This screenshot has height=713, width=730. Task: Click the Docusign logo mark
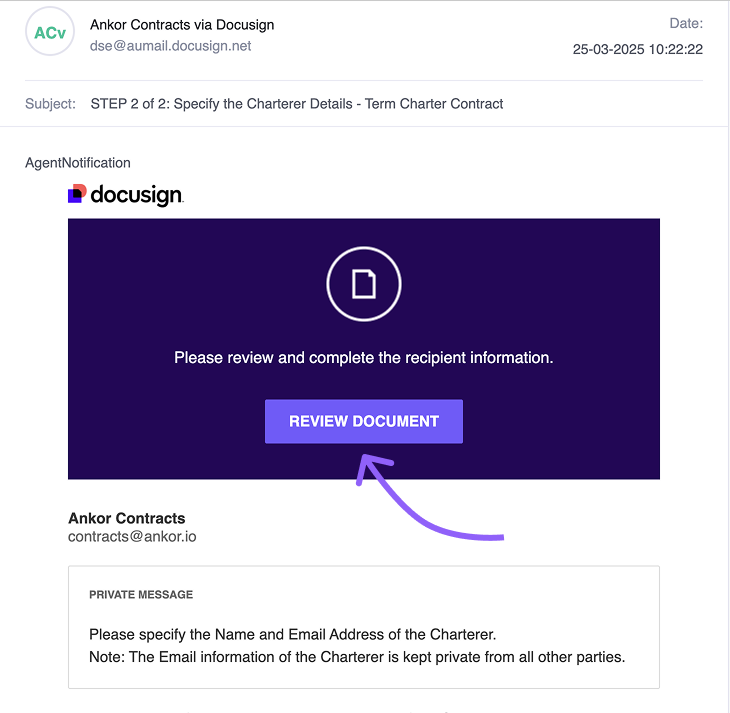77,194
